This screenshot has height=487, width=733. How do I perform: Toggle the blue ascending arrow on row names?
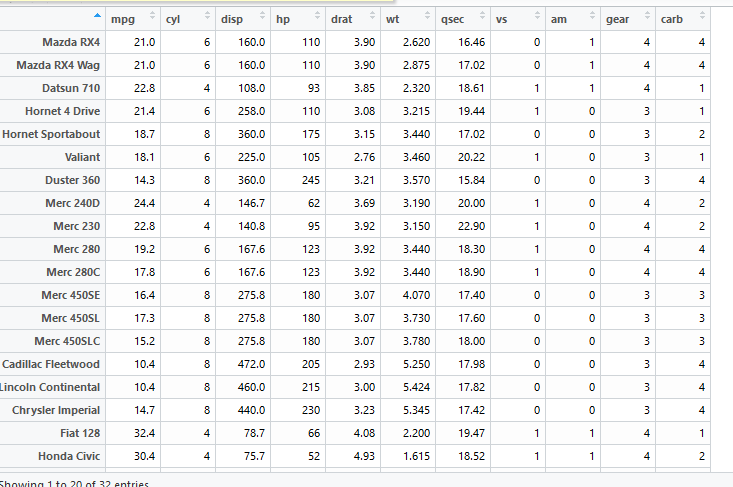click(96, 17)
